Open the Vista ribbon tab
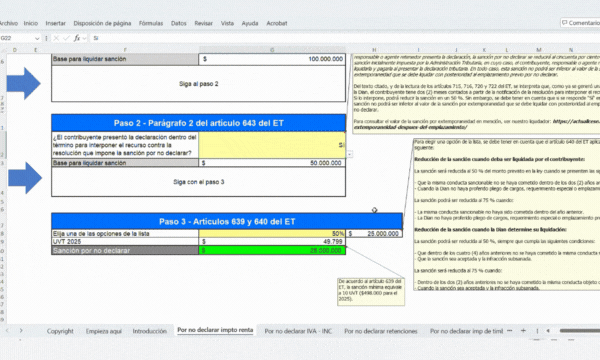 pos(227,23)
